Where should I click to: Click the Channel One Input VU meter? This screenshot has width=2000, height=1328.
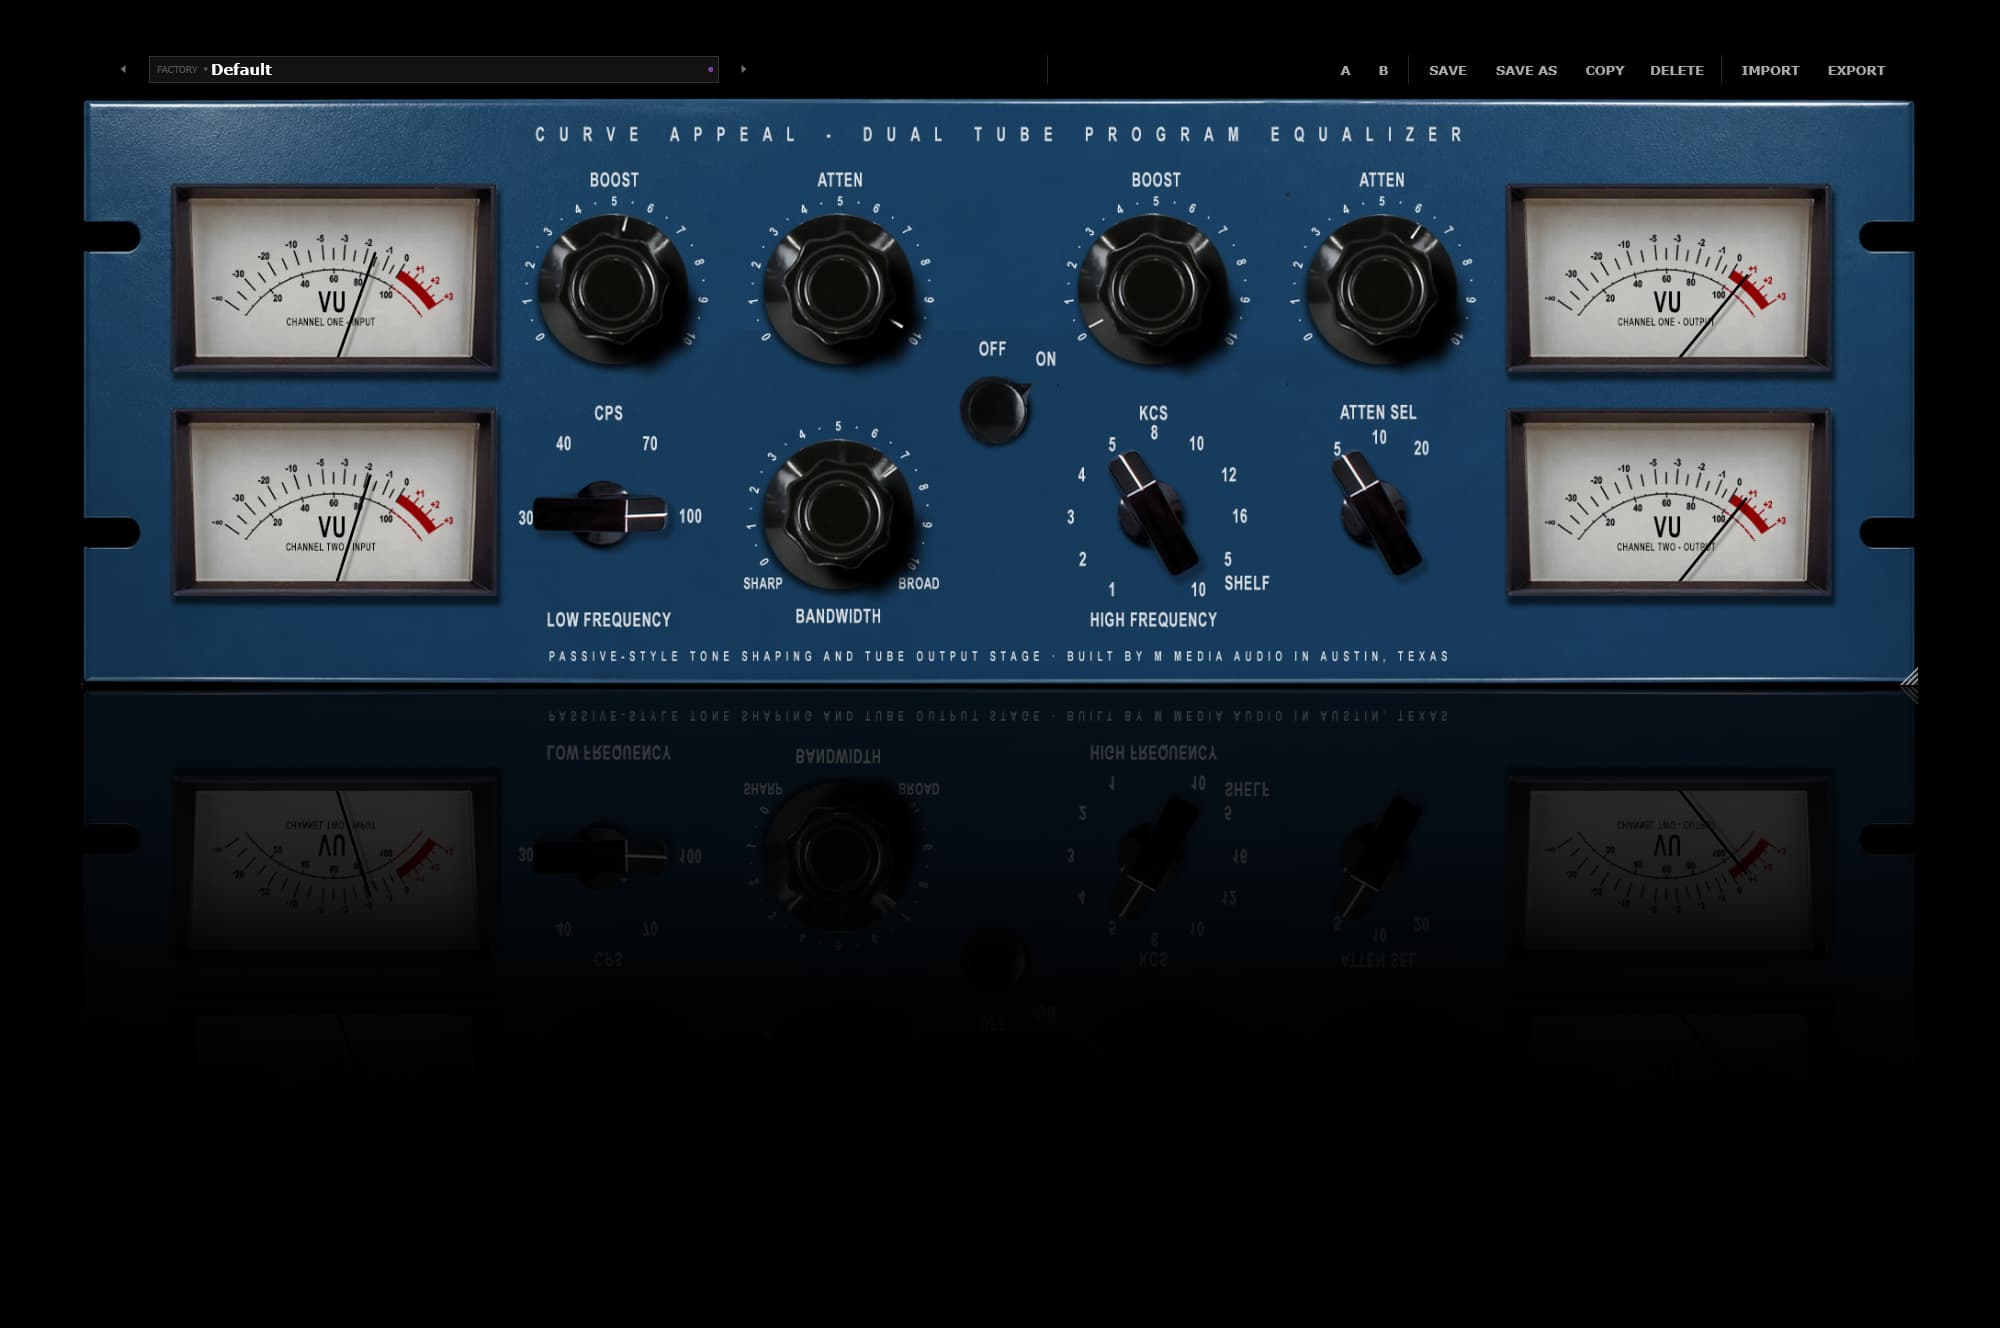coord(334,278)
